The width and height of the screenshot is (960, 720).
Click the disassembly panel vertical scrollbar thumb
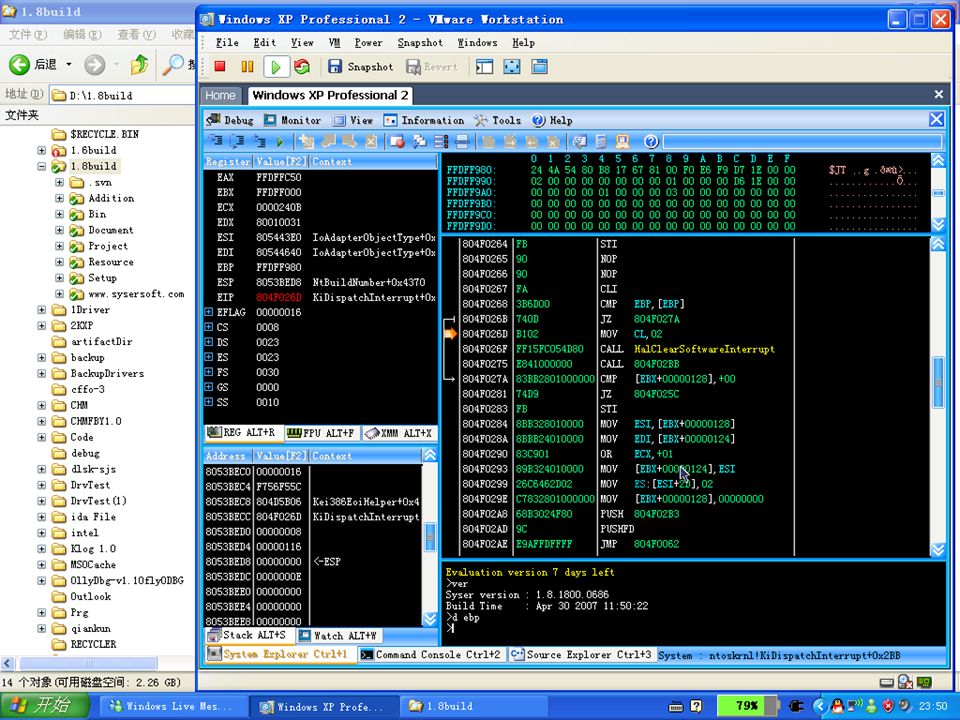[938, 383]
